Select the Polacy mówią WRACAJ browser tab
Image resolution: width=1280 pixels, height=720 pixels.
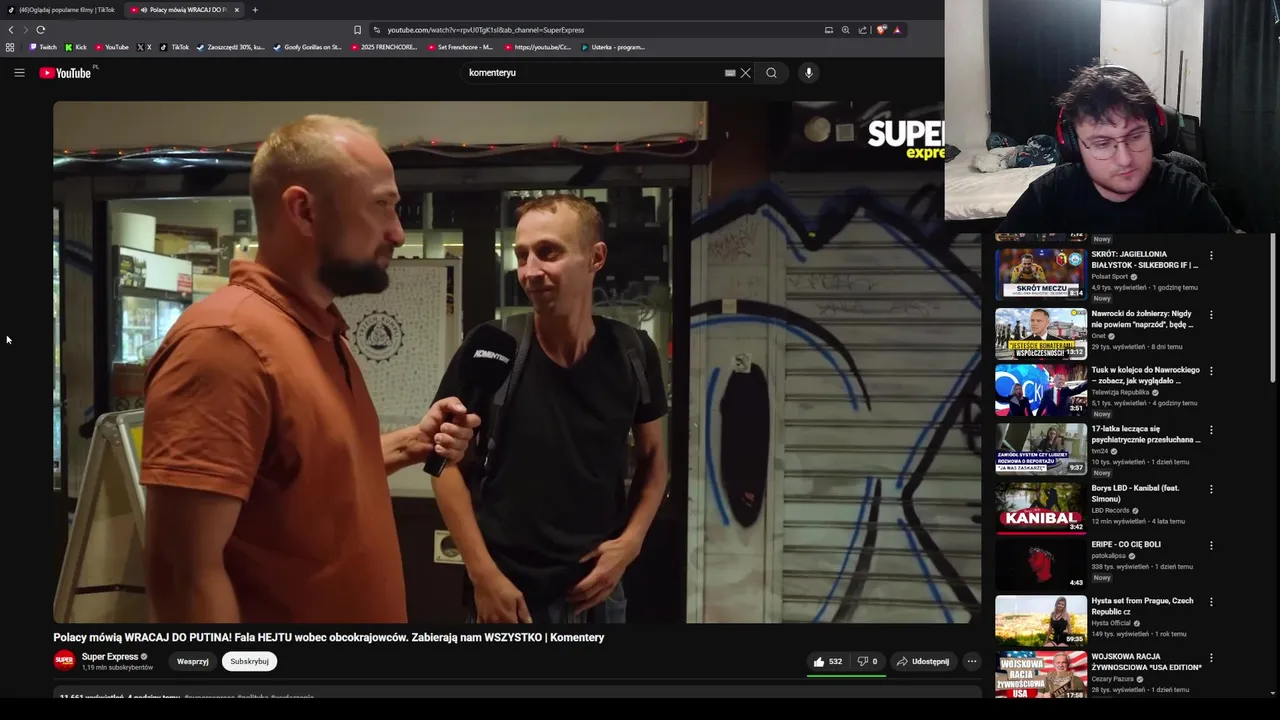[x=185, y=10]
